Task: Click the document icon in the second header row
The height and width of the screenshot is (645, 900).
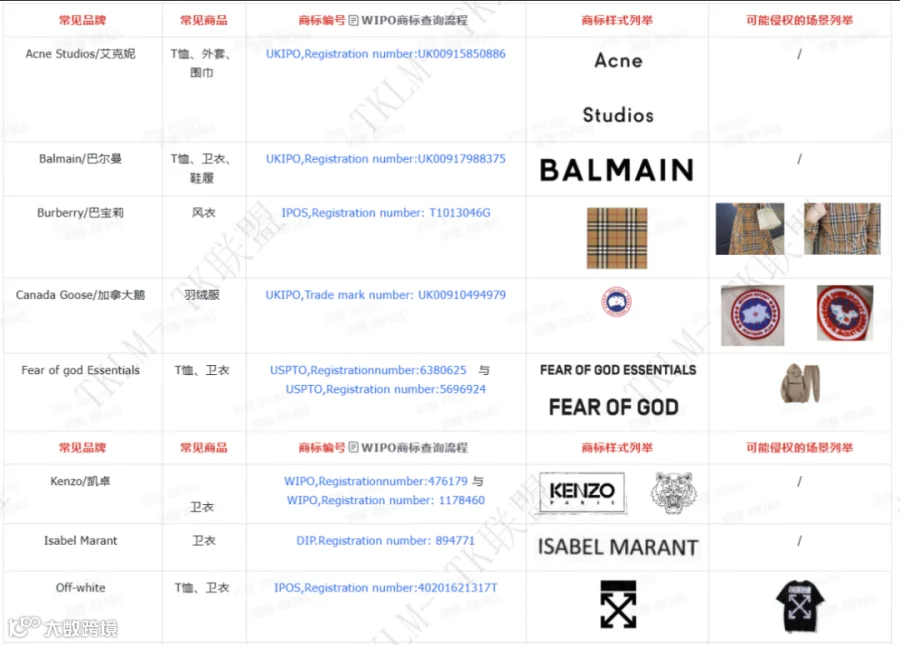Action: pyautogui.click(x=354, y=448)
